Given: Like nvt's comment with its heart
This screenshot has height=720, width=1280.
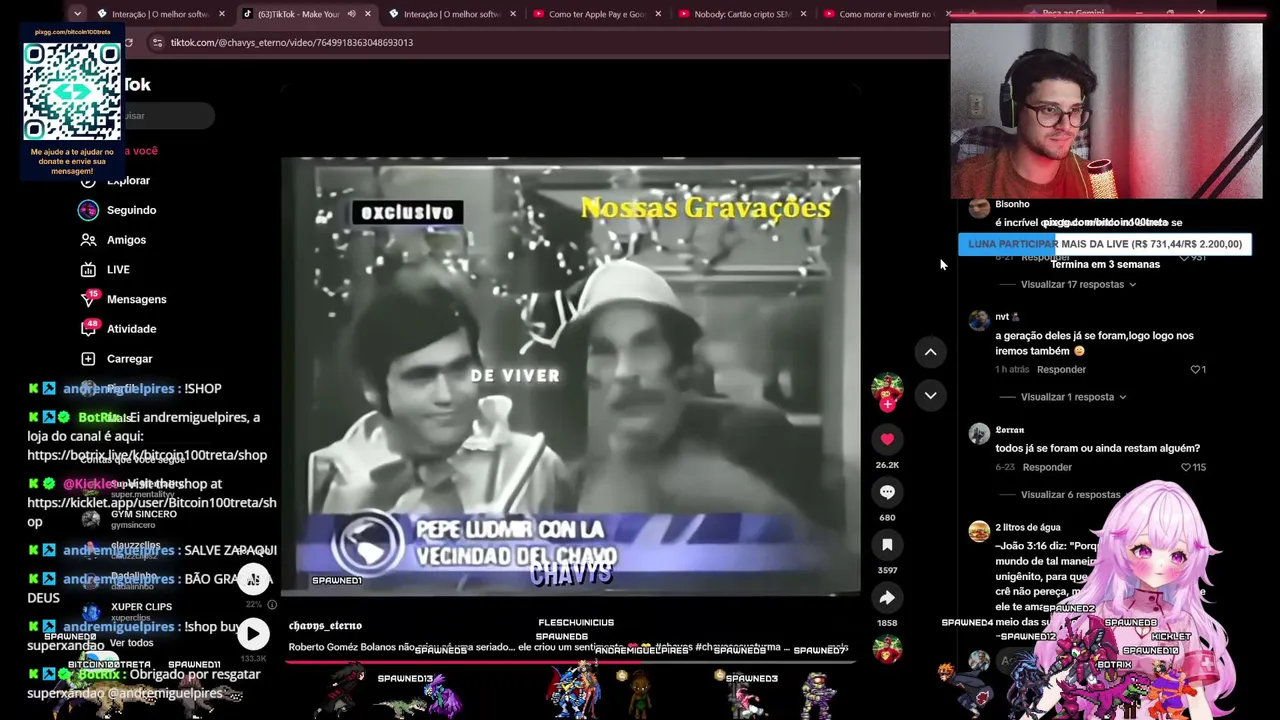Looking at the screenshot, I should (x=1194, y=370).
